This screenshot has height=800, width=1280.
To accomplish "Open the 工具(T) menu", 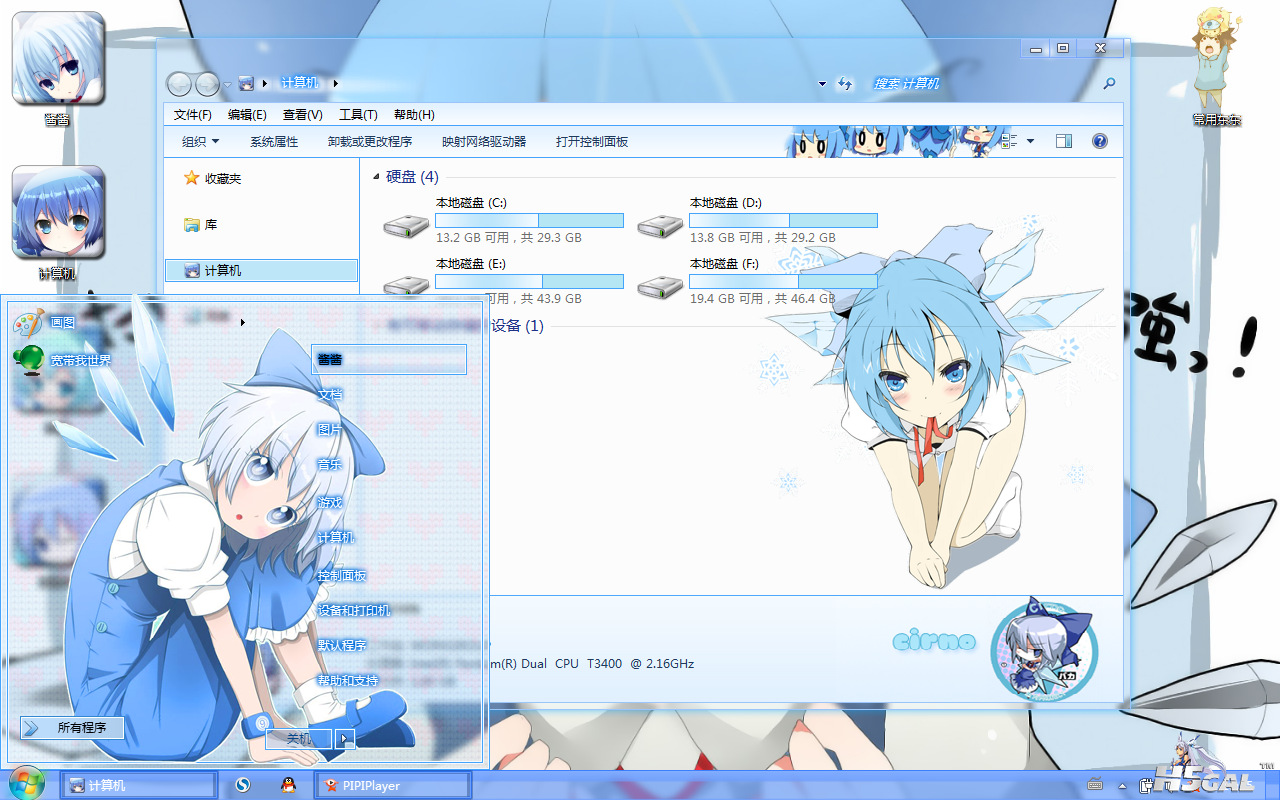I will pyautogui.click(x=357, y=115).
